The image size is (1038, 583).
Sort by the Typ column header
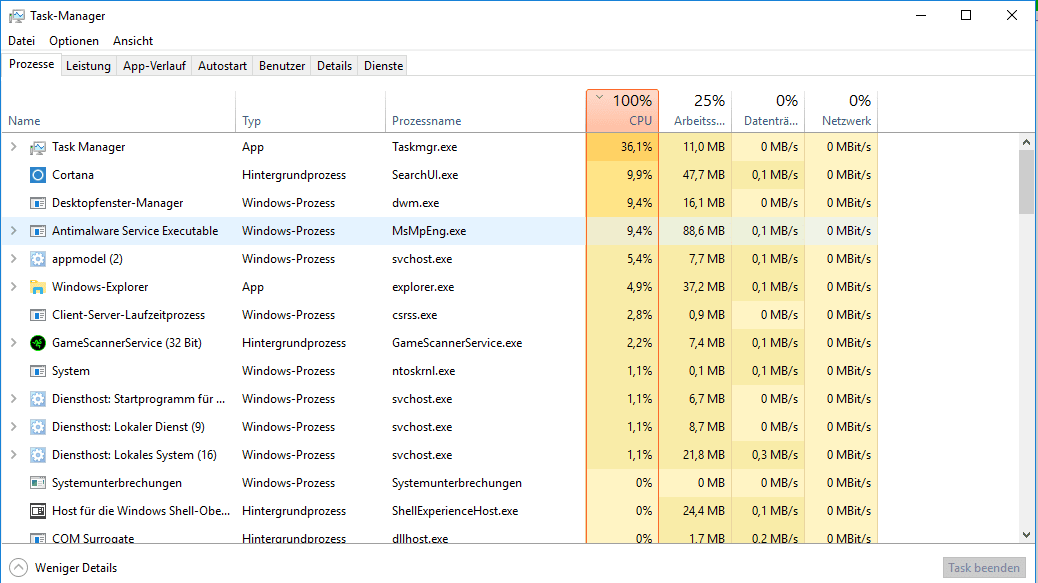click(310, 111)
